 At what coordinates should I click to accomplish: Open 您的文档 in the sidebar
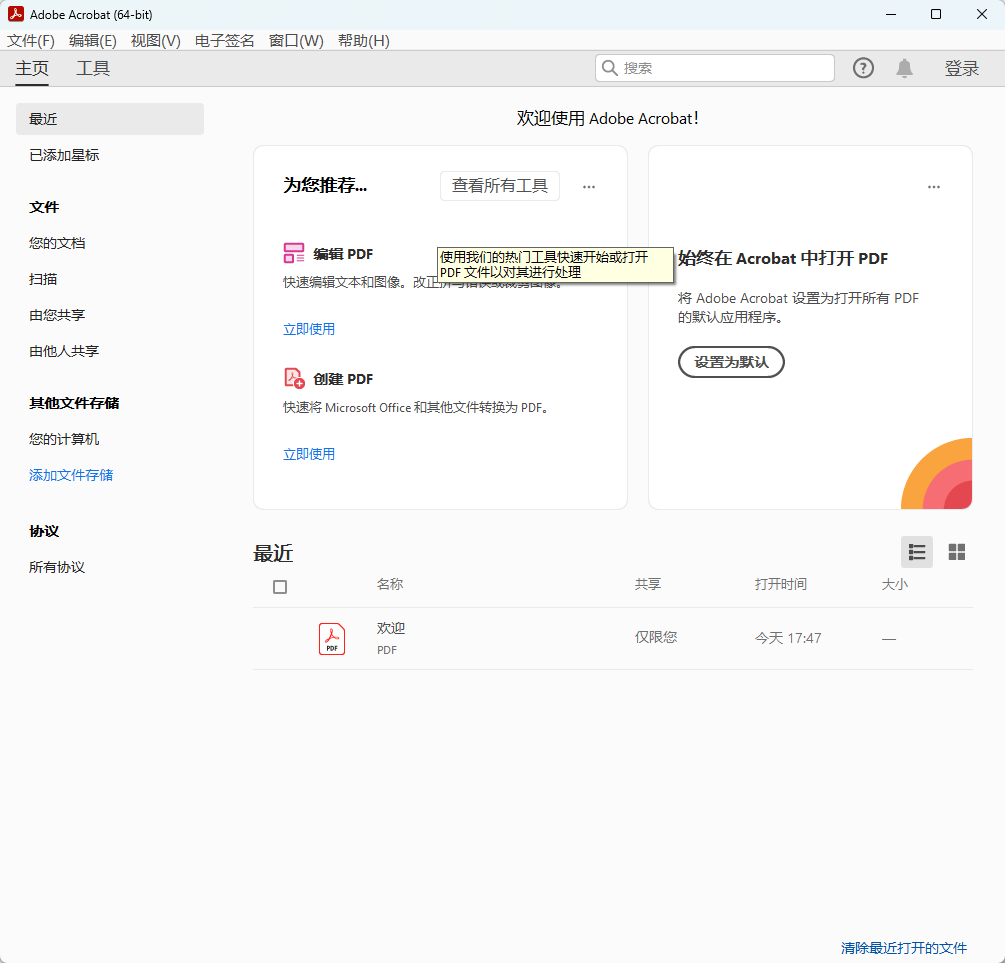click(57, 243)
